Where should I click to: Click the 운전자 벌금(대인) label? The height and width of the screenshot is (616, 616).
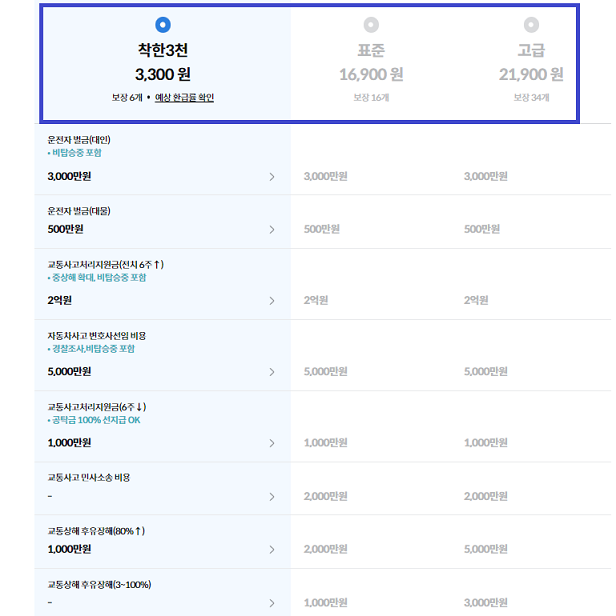pos(79,140)
